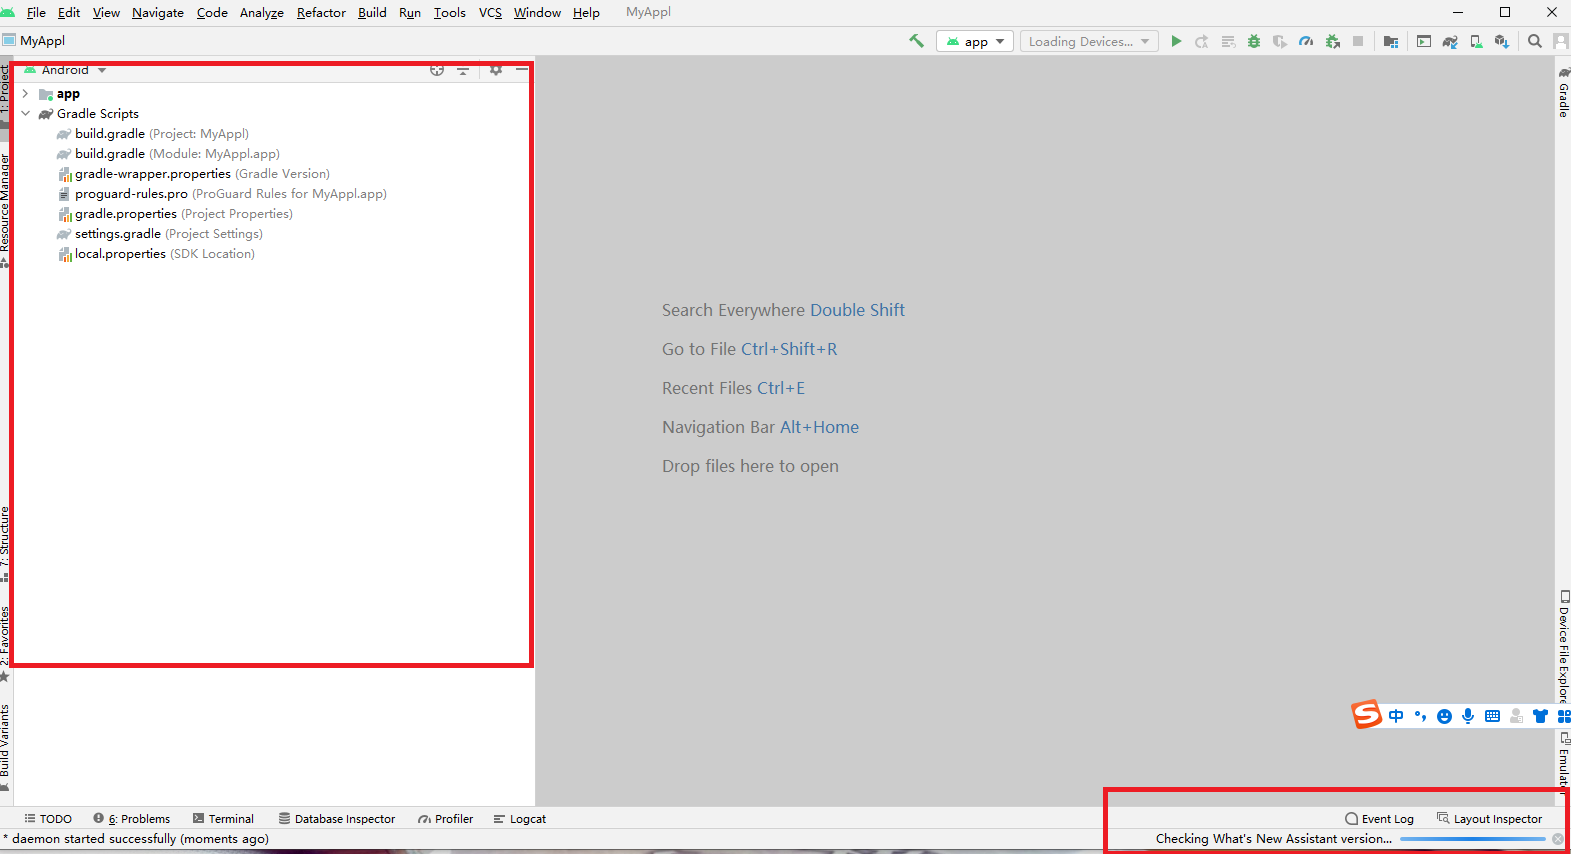
Task: Click the Sogou S logo icon
Action: coord(1366,714)
